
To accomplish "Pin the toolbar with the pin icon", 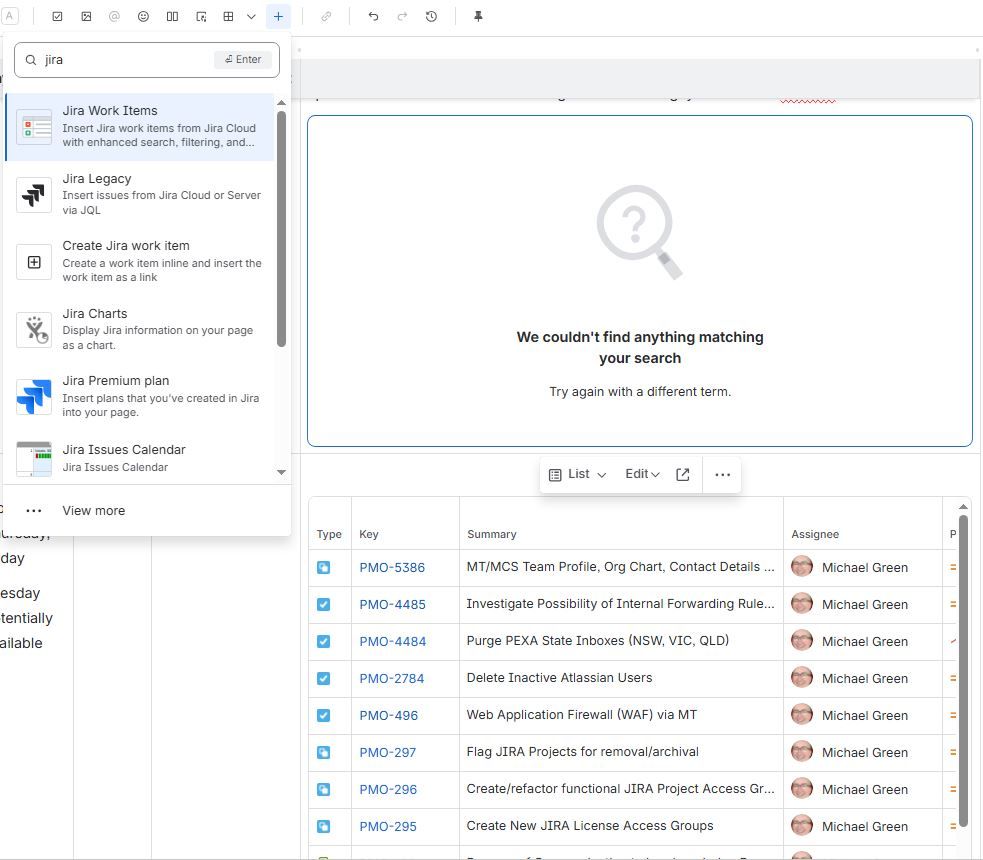I will pyautogui.click(x=478, y=16).
